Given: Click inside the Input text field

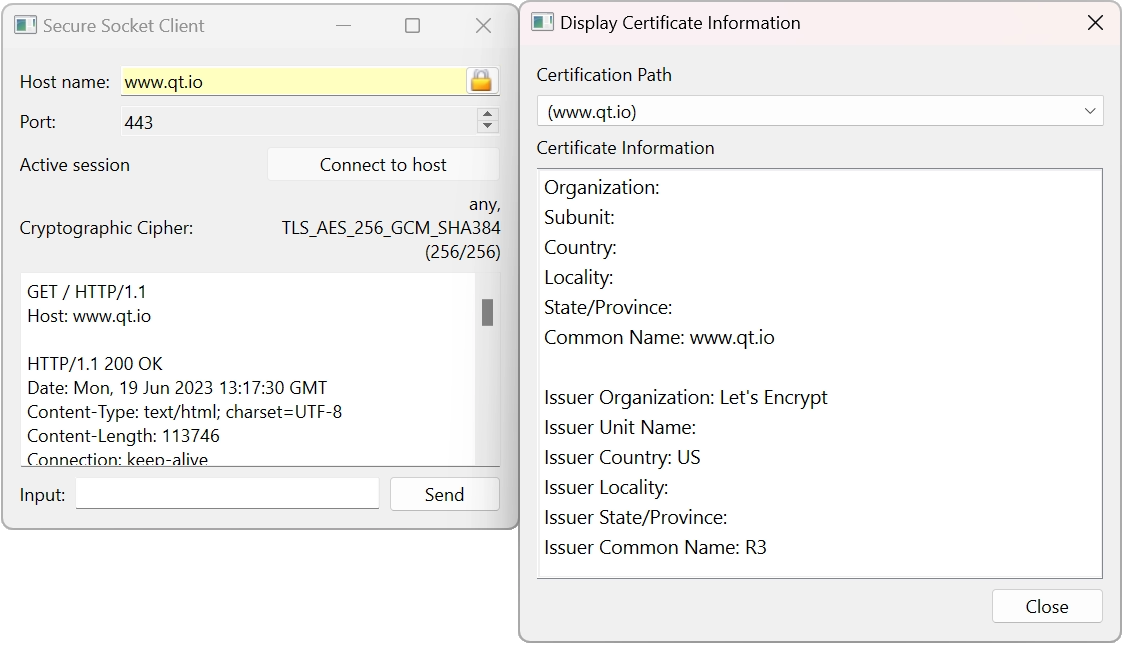Looking at the screenshot, I should click(x=227, y=493).
